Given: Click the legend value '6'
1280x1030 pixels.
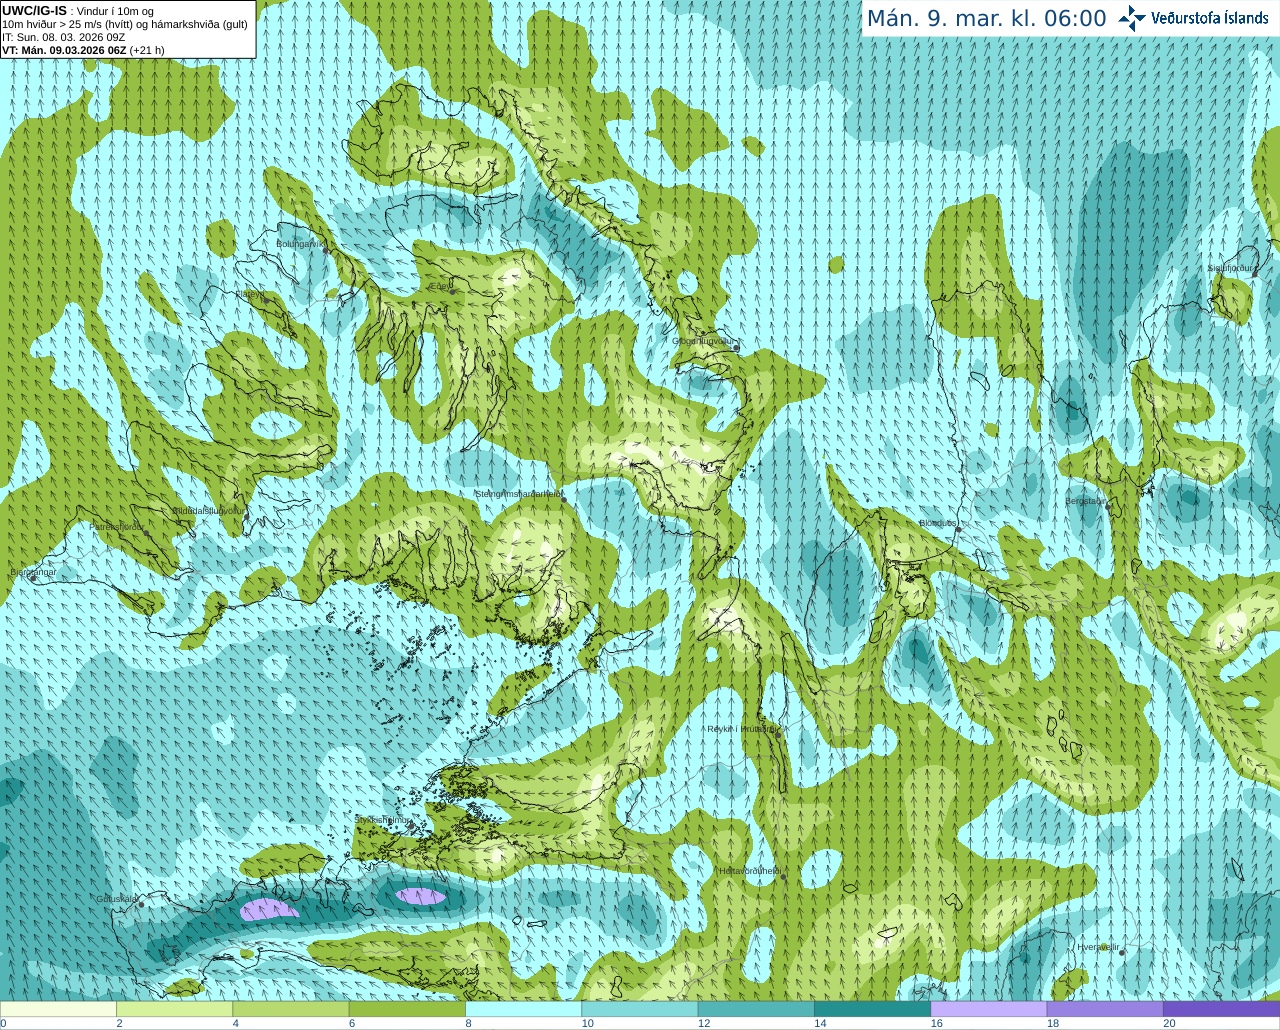Looking at the screenshot, I should click(x=352, y=1023).
